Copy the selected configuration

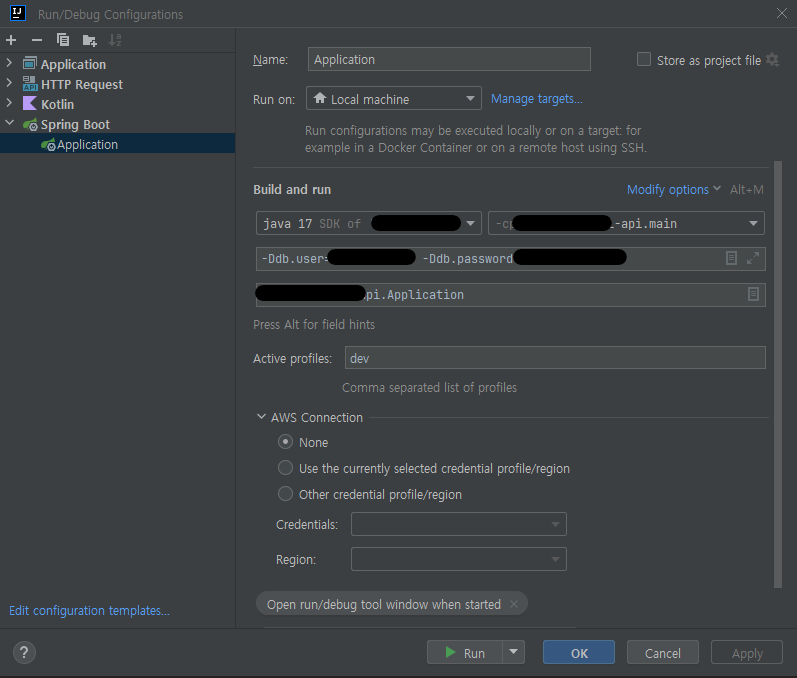[63, 40]
